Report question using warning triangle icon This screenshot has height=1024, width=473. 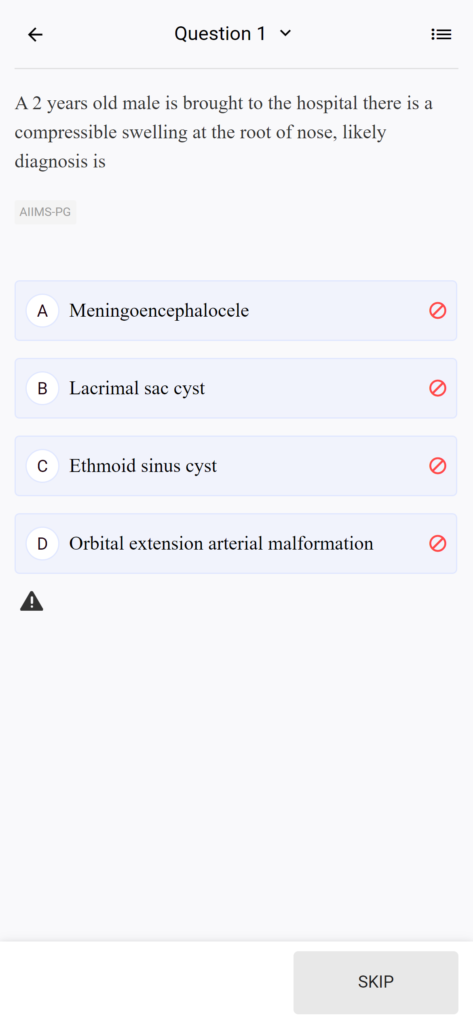click(31, 601)
